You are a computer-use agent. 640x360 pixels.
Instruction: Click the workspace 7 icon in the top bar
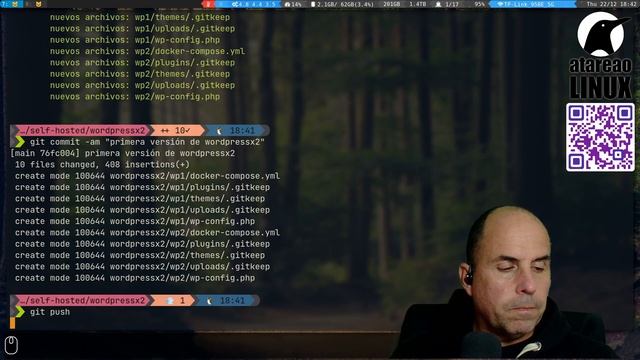(x=11, y=4)
